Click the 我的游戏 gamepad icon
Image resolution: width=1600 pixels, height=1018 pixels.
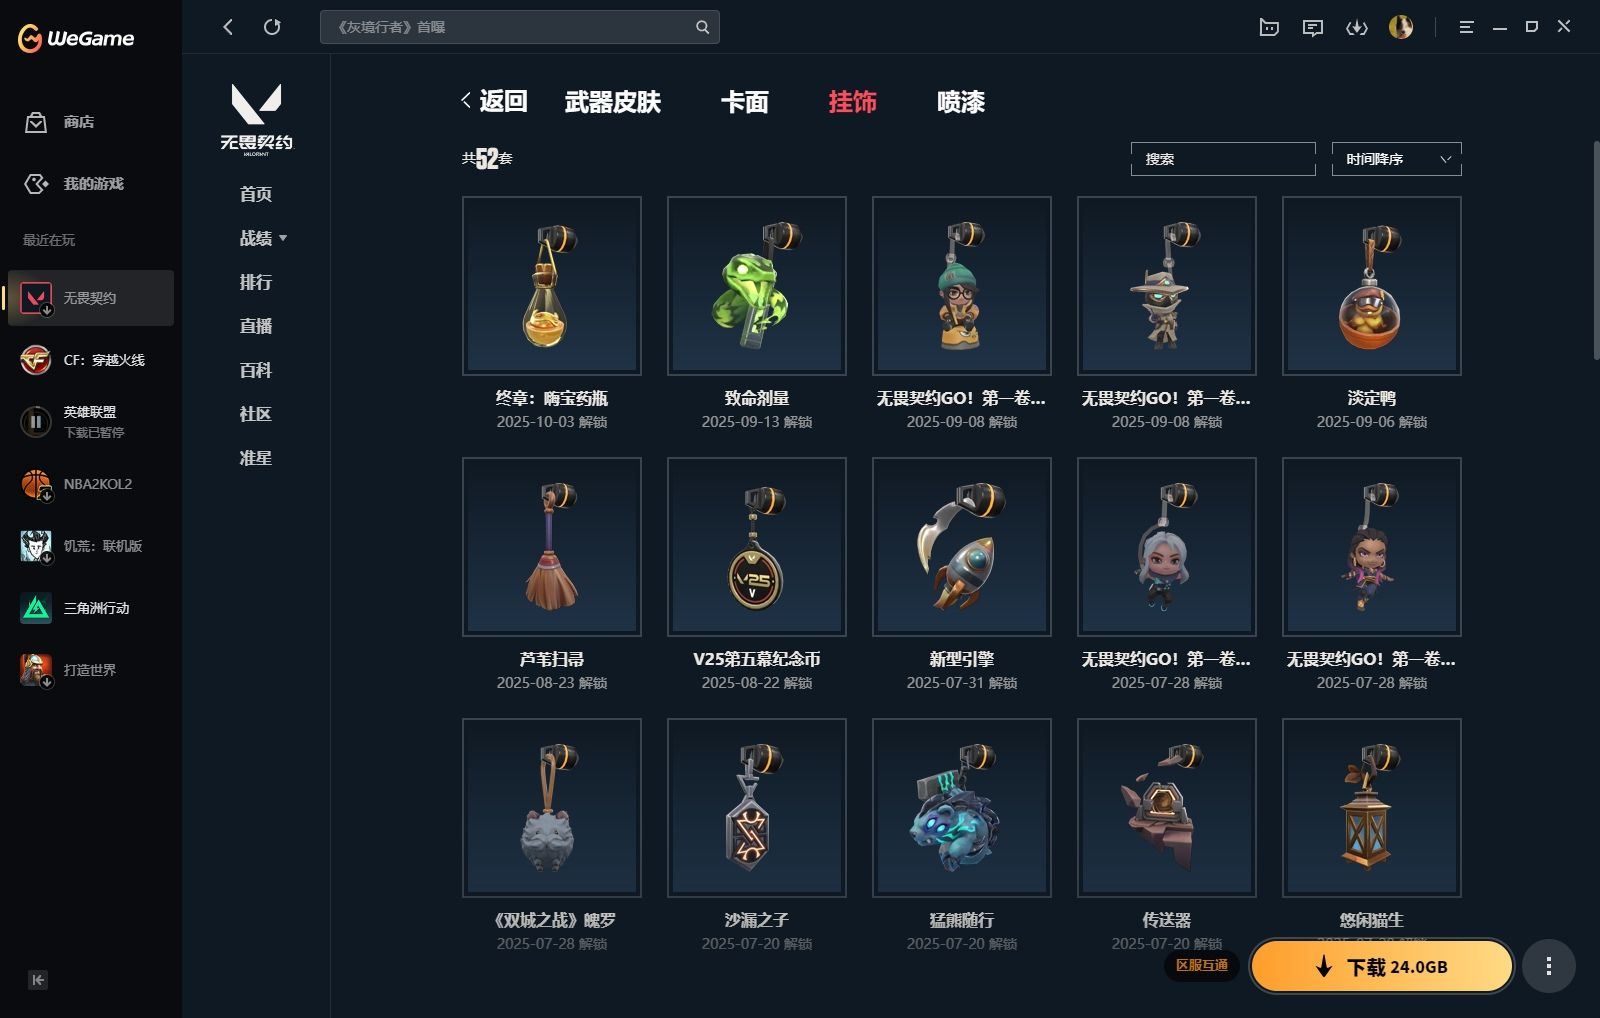click(x=36, y=184)
